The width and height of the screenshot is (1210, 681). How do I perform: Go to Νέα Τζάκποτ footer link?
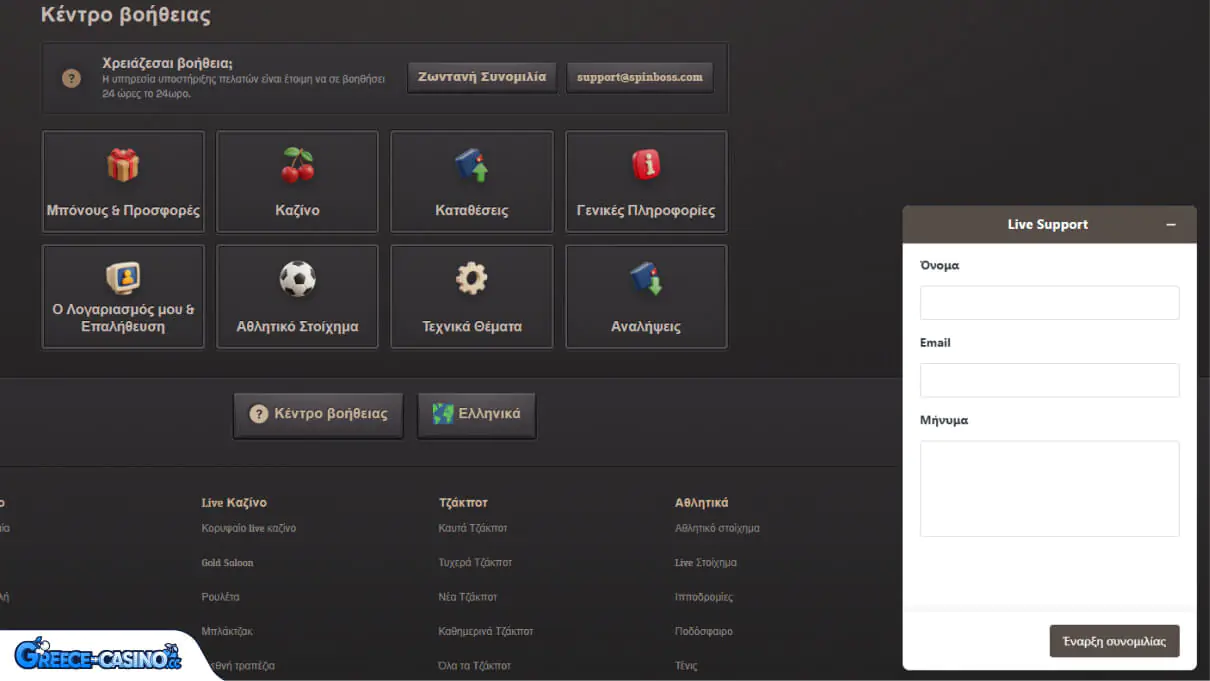click(468, 597)
